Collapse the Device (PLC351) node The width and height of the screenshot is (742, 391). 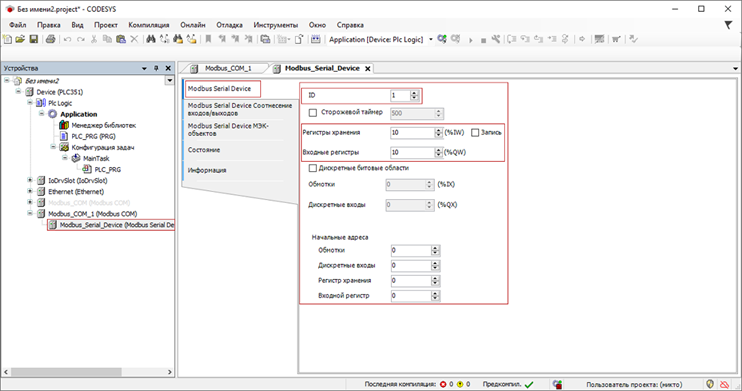(18, 91)
